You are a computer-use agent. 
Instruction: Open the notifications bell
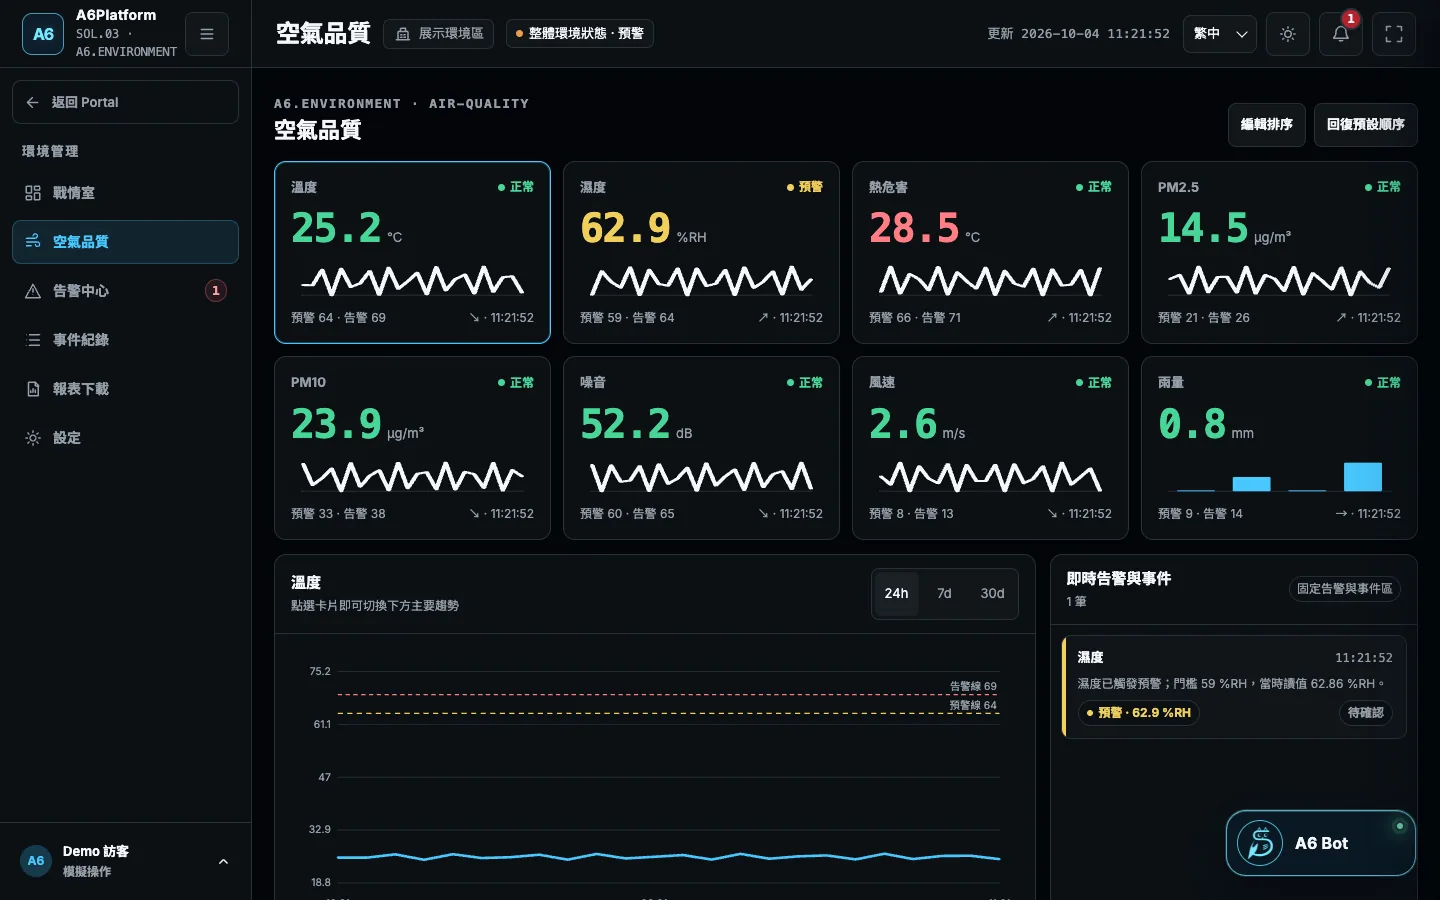pyautogui.click(x=1341, y=34)
